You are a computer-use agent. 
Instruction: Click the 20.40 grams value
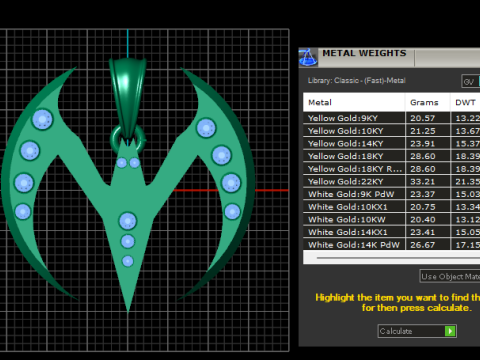click(423, 219)
